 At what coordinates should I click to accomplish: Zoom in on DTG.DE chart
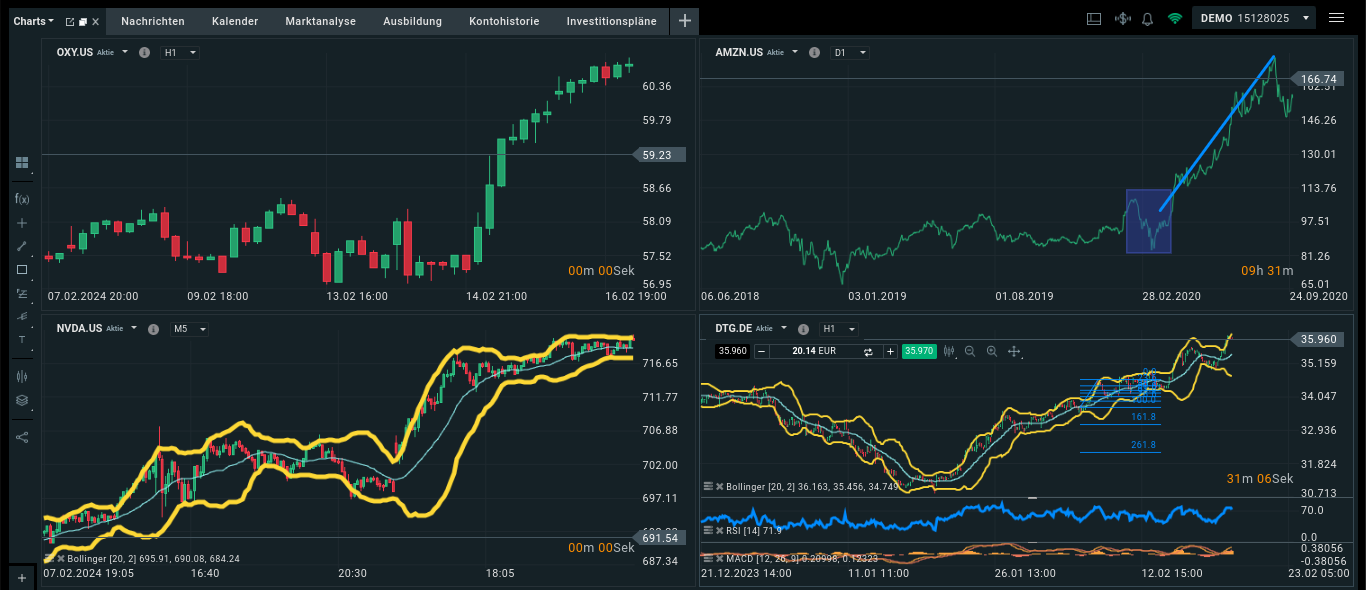click(x=992, y=351)
